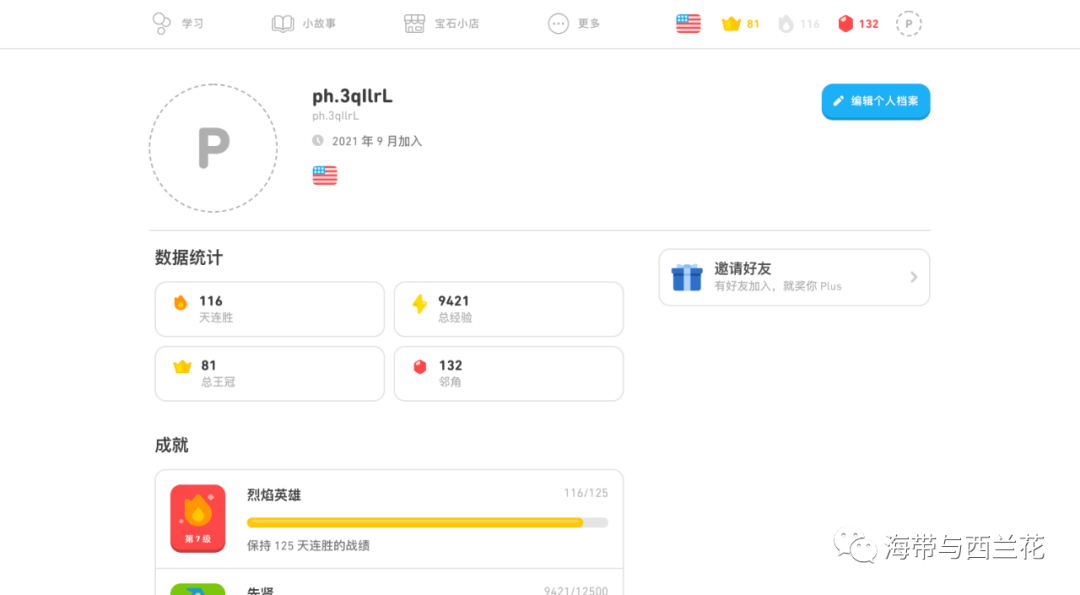Click the US flag under the join date

pyautogui.click(x=325, y=176)
